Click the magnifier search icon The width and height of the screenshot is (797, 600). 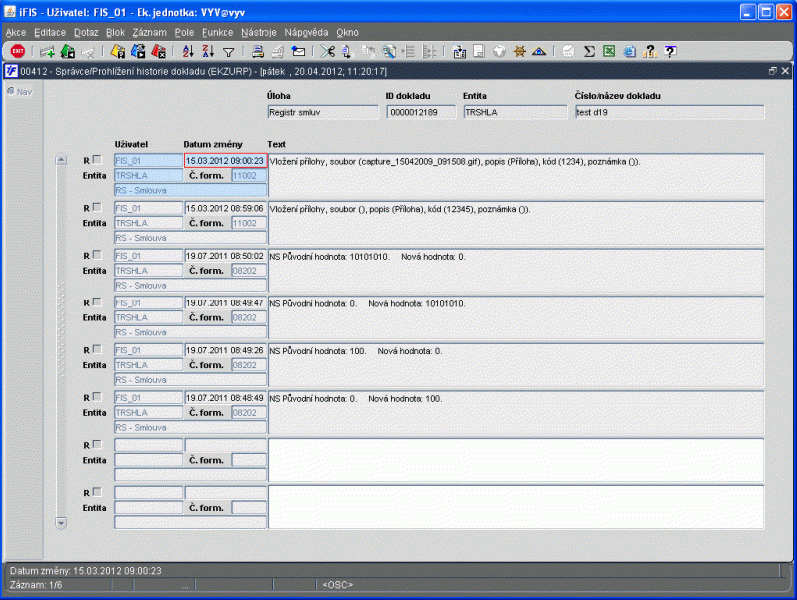click(x=389, y=51)
